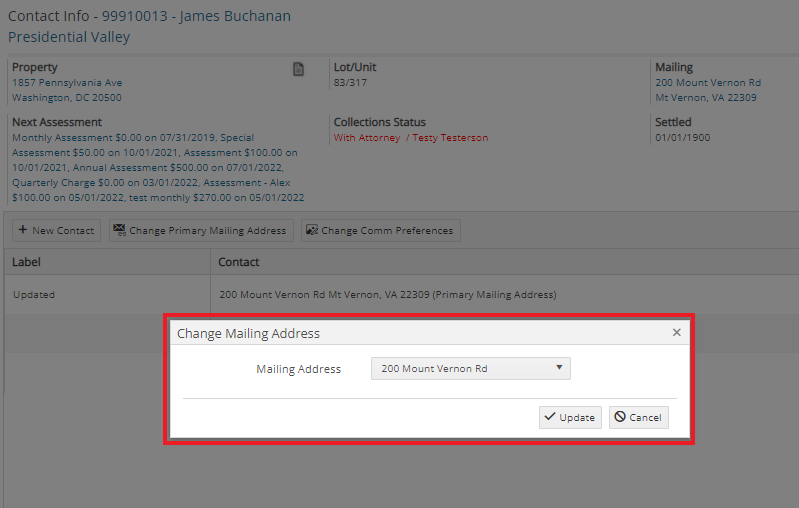Cancel the mailing address change
799x508 pixels.
tap(638, 417)
